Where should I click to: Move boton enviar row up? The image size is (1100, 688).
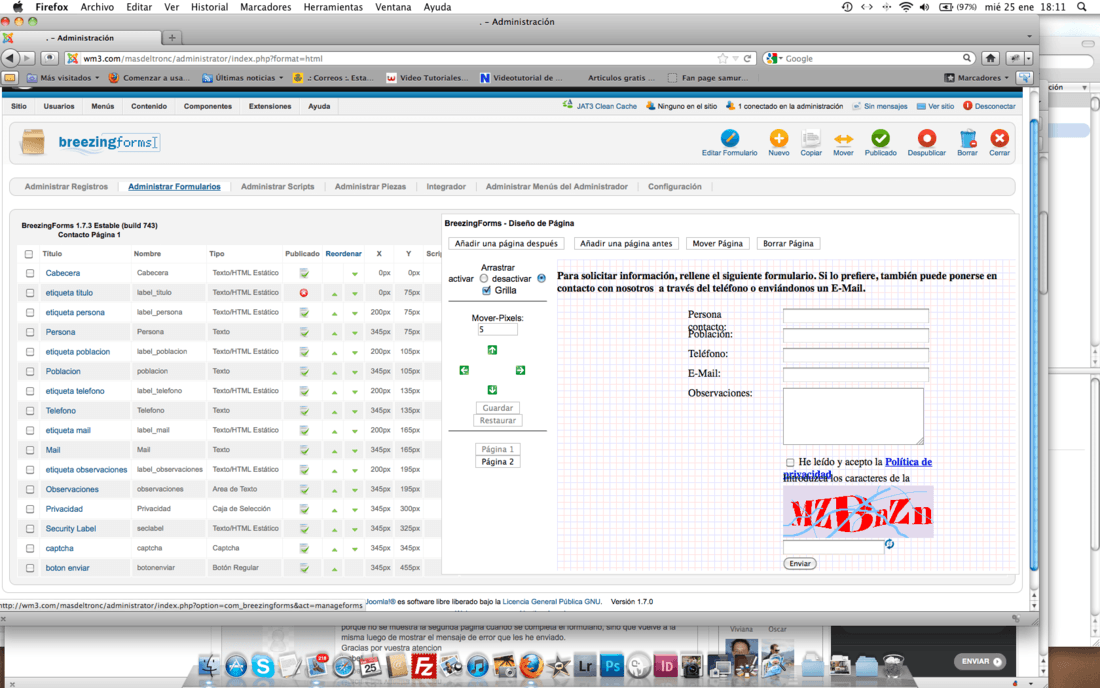coord(335,569)
